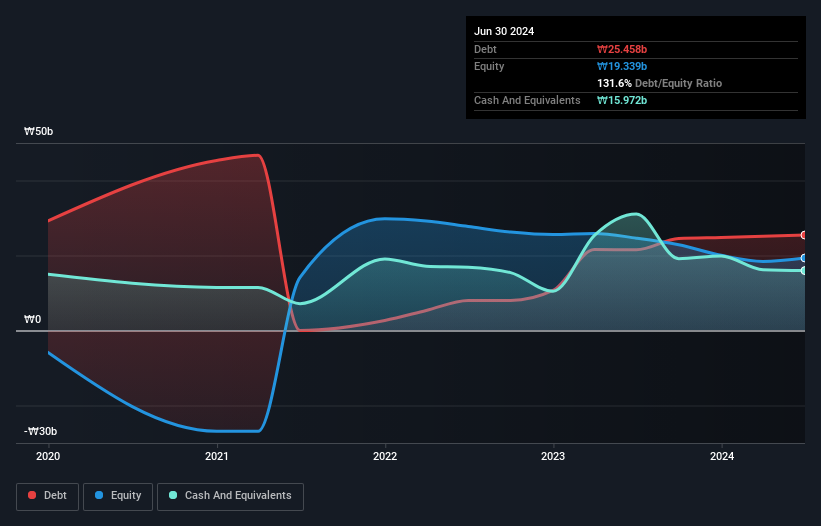Toggle the Debt series legend button
Image resolution: width=821 pixels, height=526 pixels.
[48, 496]
